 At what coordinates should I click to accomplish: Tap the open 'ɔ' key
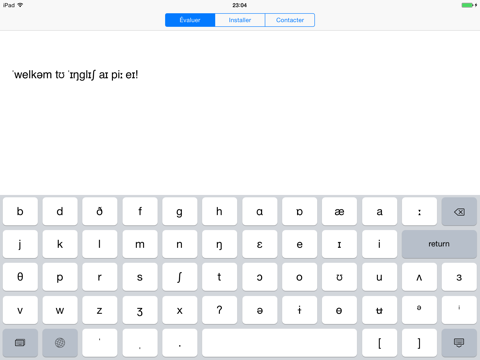[x=259, y=277]
